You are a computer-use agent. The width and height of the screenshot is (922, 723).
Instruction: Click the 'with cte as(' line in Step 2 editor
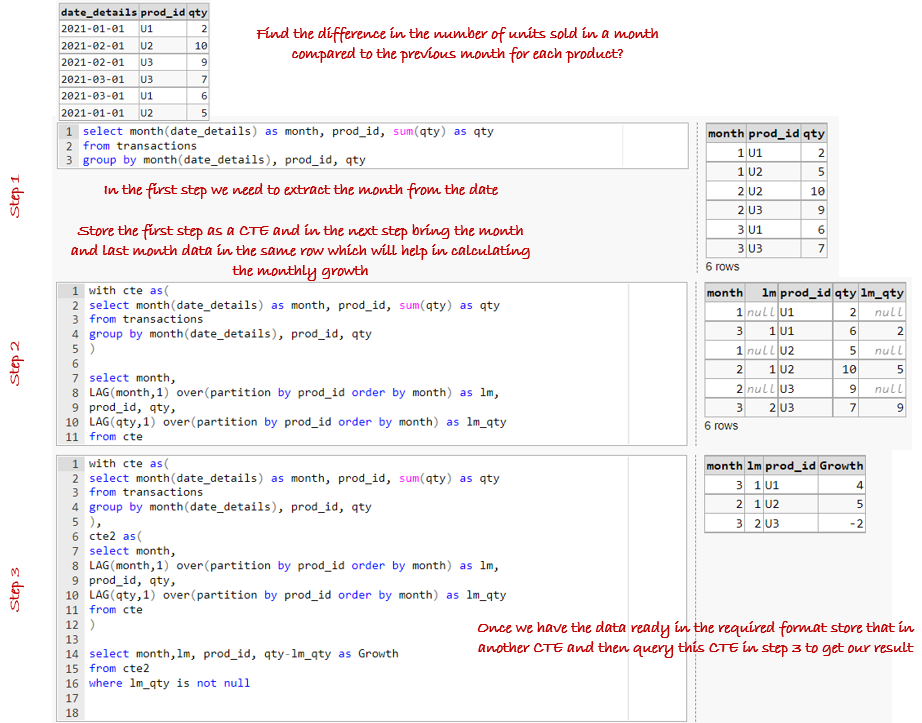pos(130,291)
